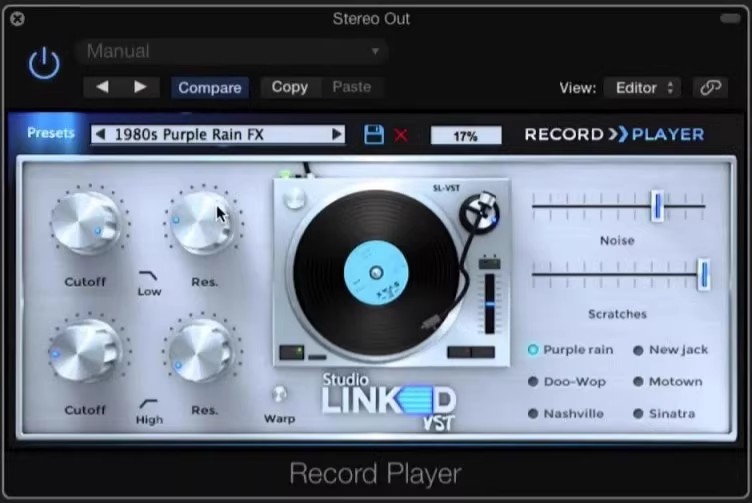Open the View Editor dropdown
The width and height of the screenshot is (752, 503).
[641, 87]
